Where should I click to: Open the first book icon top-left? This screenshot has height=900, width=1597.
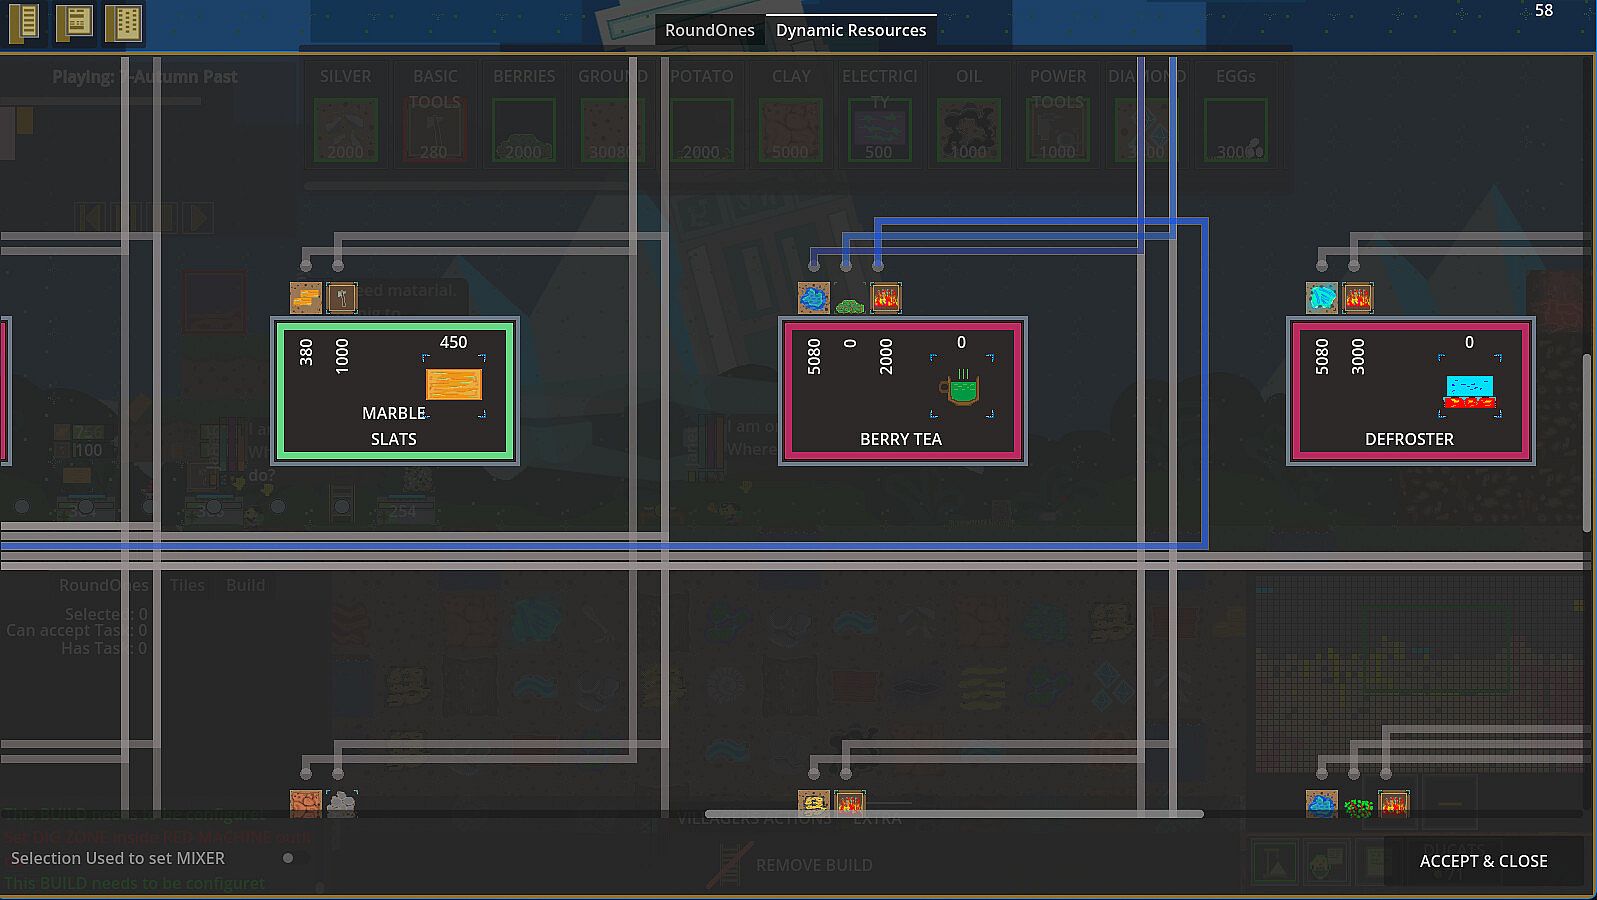(24, 22)
